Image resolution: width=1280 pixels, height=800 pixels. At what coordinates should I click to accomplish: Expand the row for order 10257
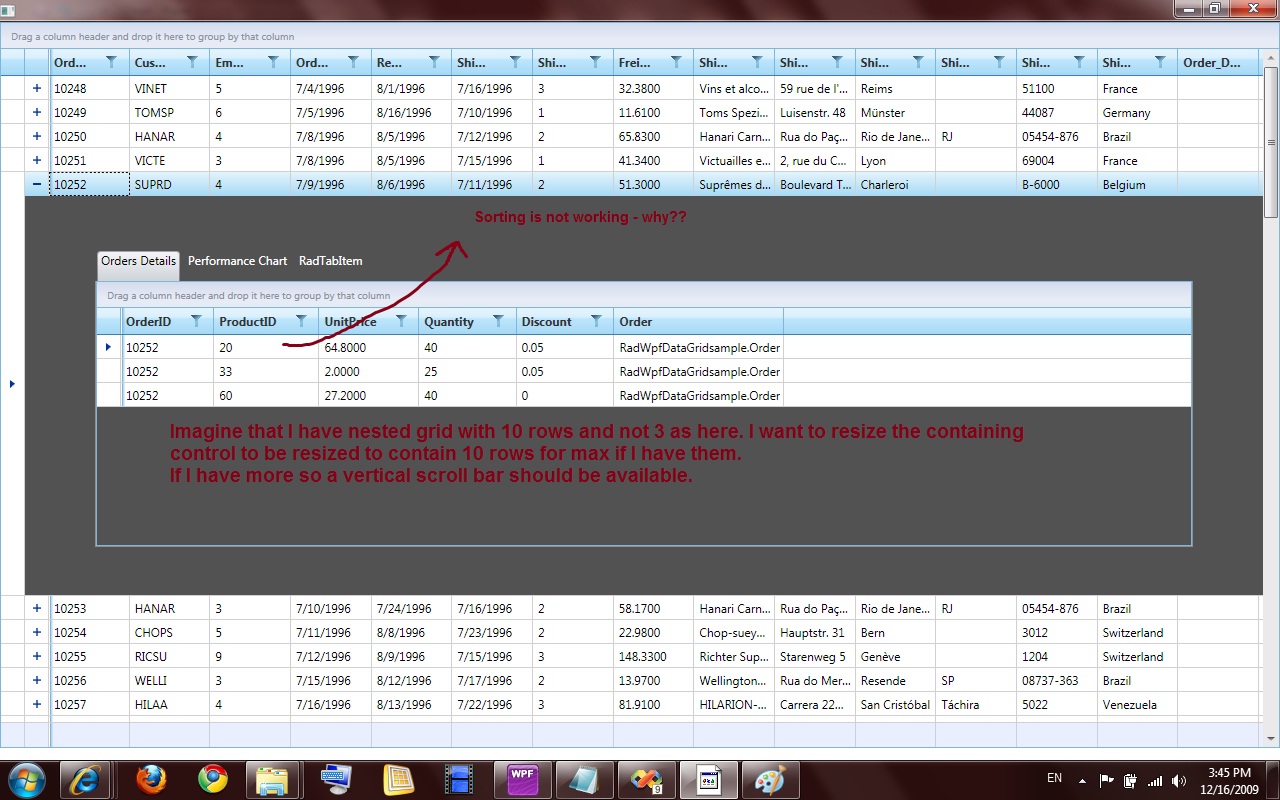point(37,704)
